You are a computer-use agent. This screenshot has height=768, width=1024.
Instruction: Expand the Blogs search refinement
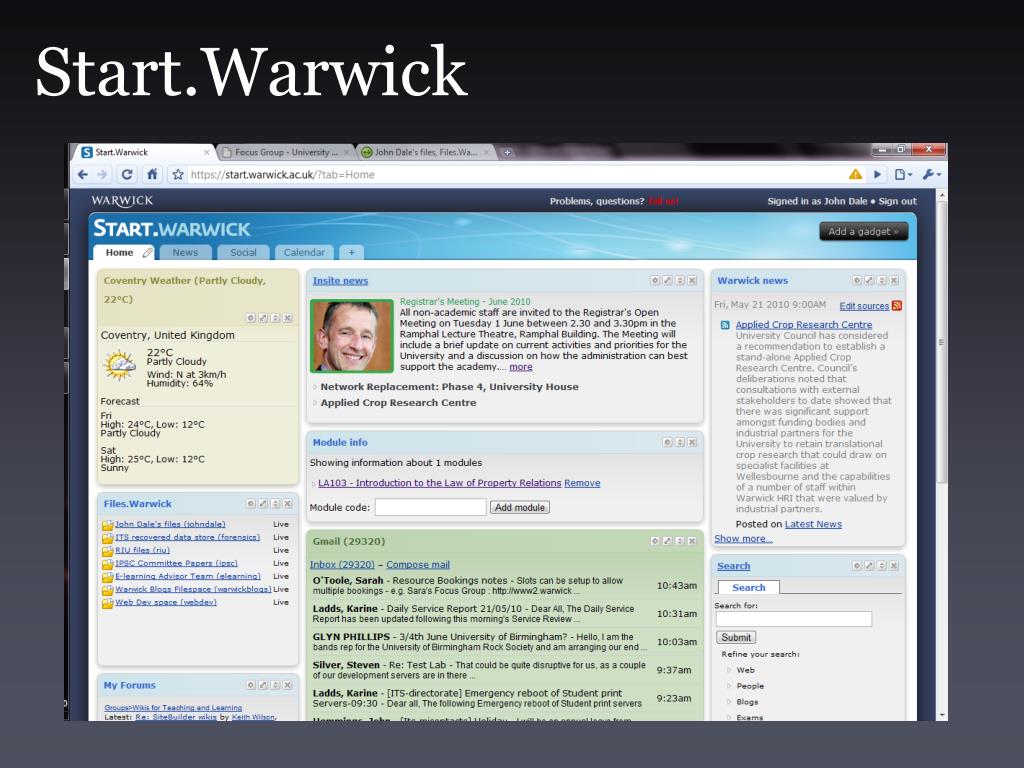[x=729, y=702]
